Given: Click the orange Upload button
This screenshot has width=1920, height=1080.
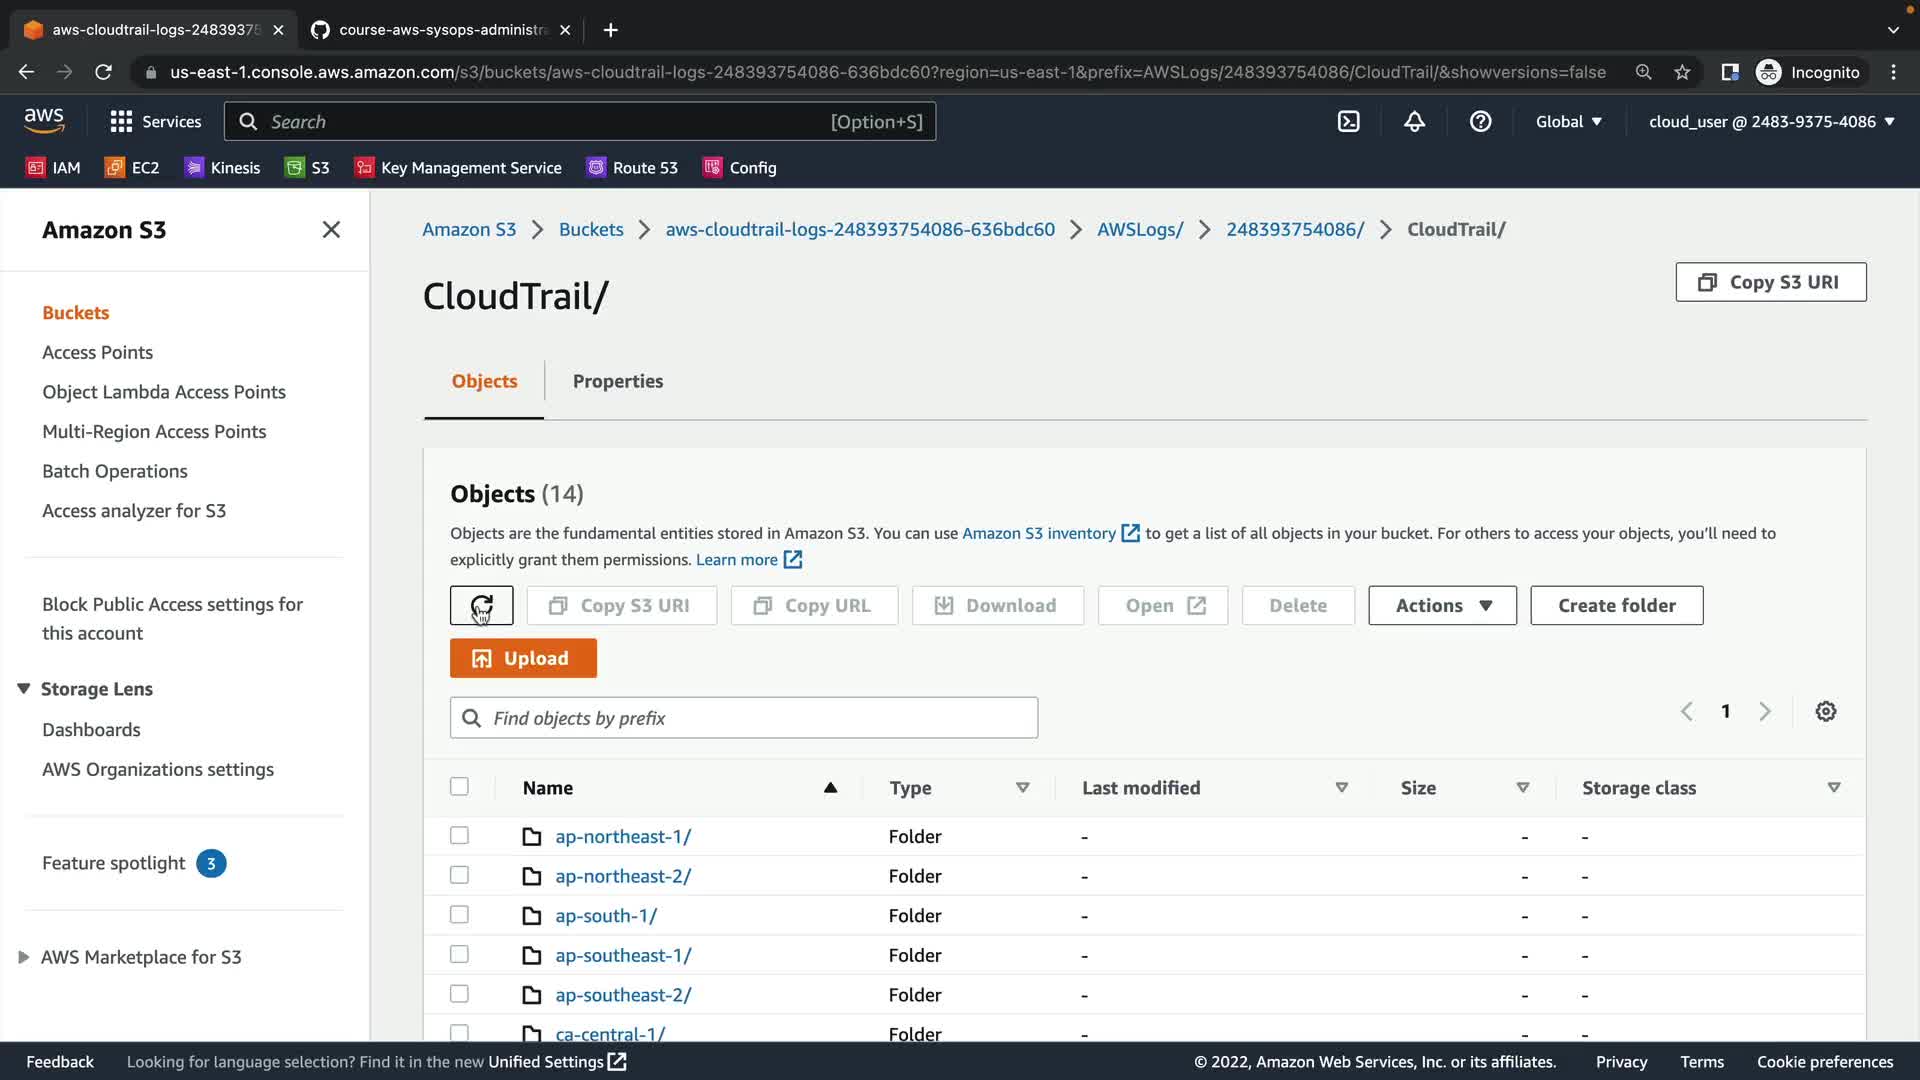Looking at the screenshot, I should click(523, 658).
